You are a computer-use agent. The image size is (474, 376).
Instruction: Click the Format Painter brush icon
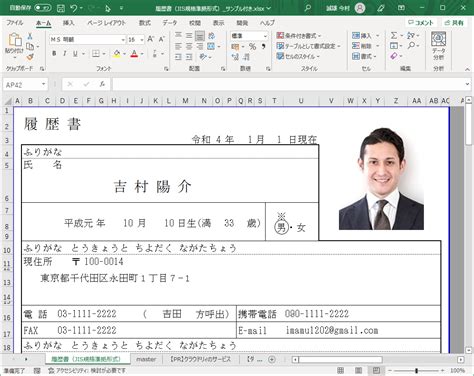30,57
